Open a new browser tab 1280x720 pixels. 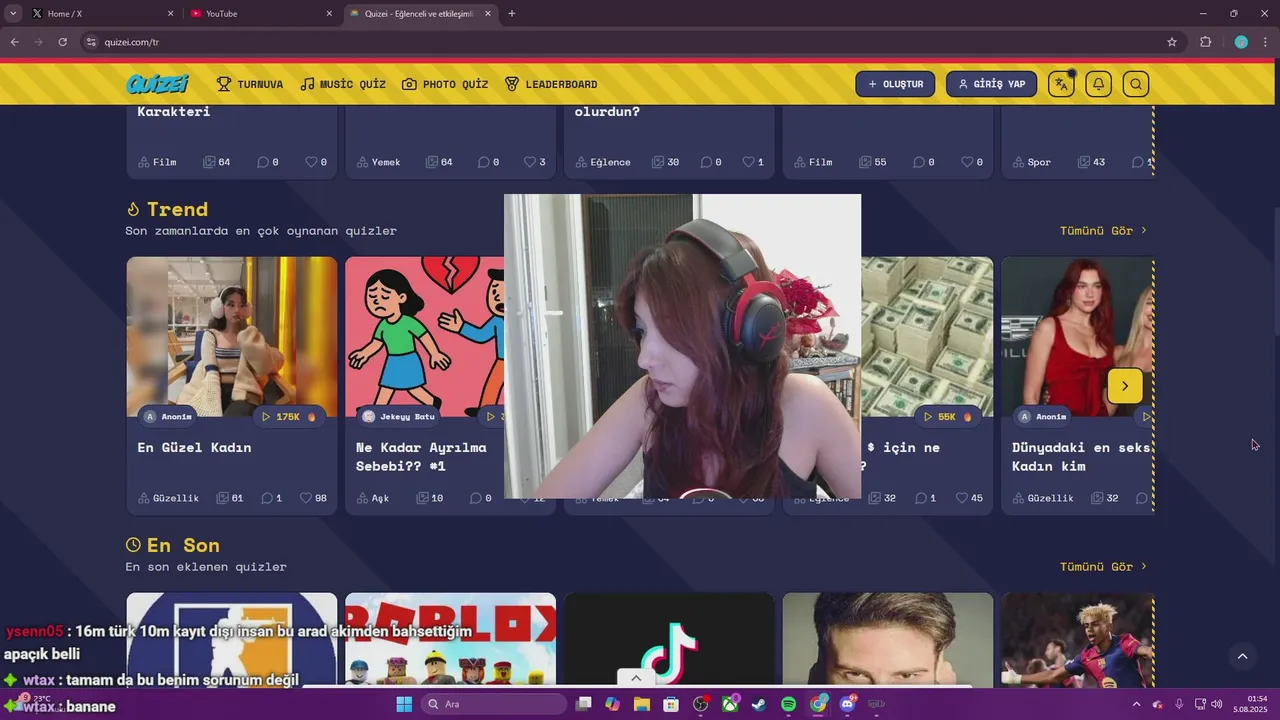pyautogui.click(x=512, y=14)
